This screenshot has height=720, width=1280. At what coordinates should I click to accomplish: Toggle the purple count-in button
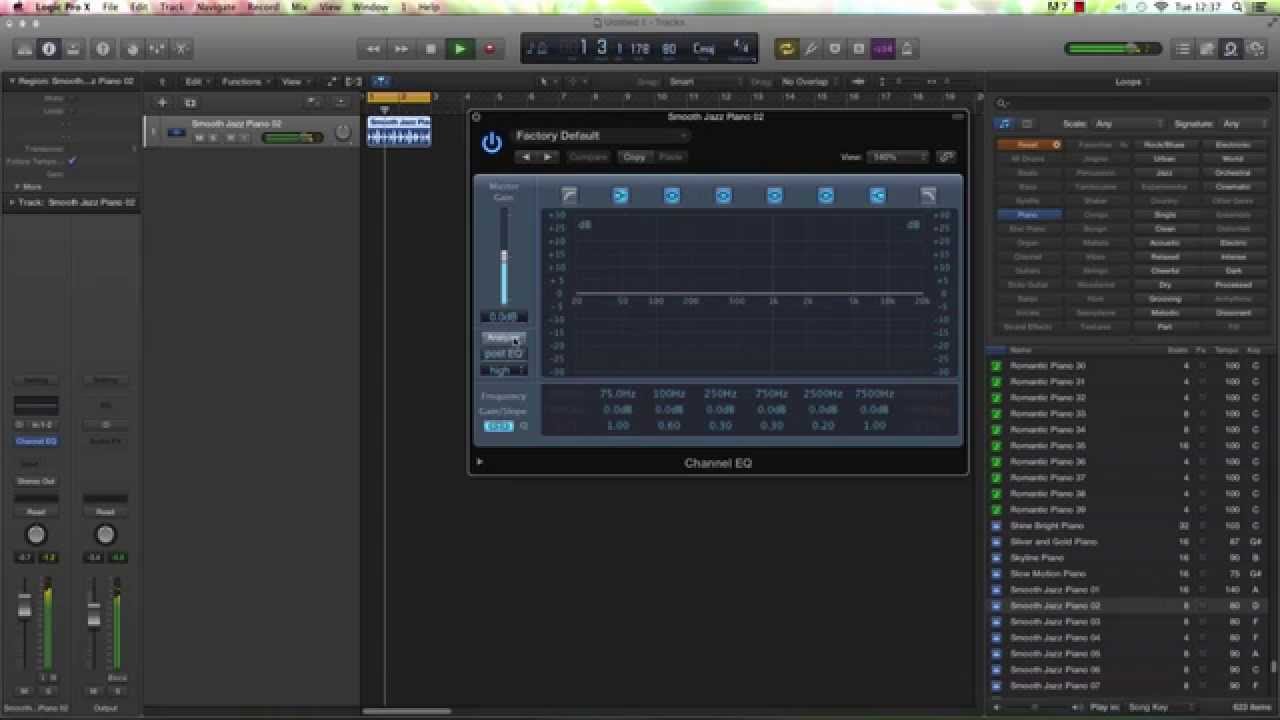883,49
